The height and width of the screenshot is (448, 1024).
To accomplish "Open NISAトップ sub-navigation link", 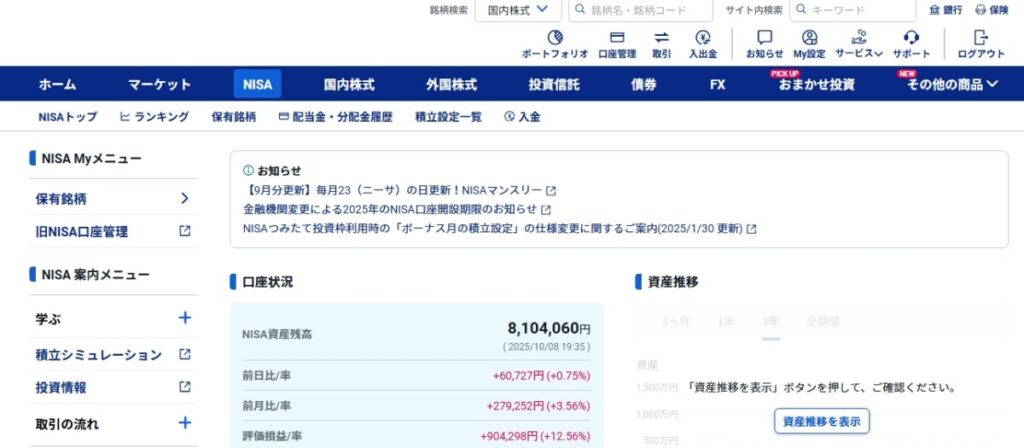I will pos(68,117).
